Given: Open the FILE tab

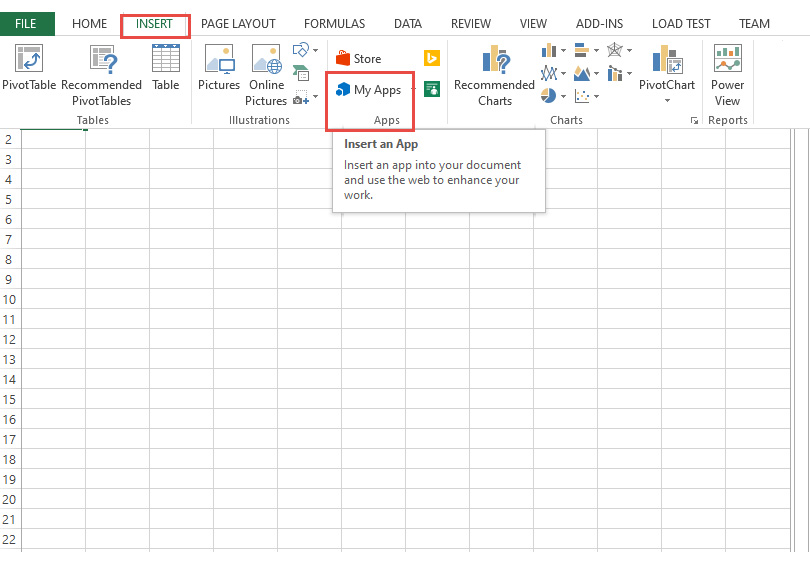Looking at the screenshot, I should click(x=26, y=24).
